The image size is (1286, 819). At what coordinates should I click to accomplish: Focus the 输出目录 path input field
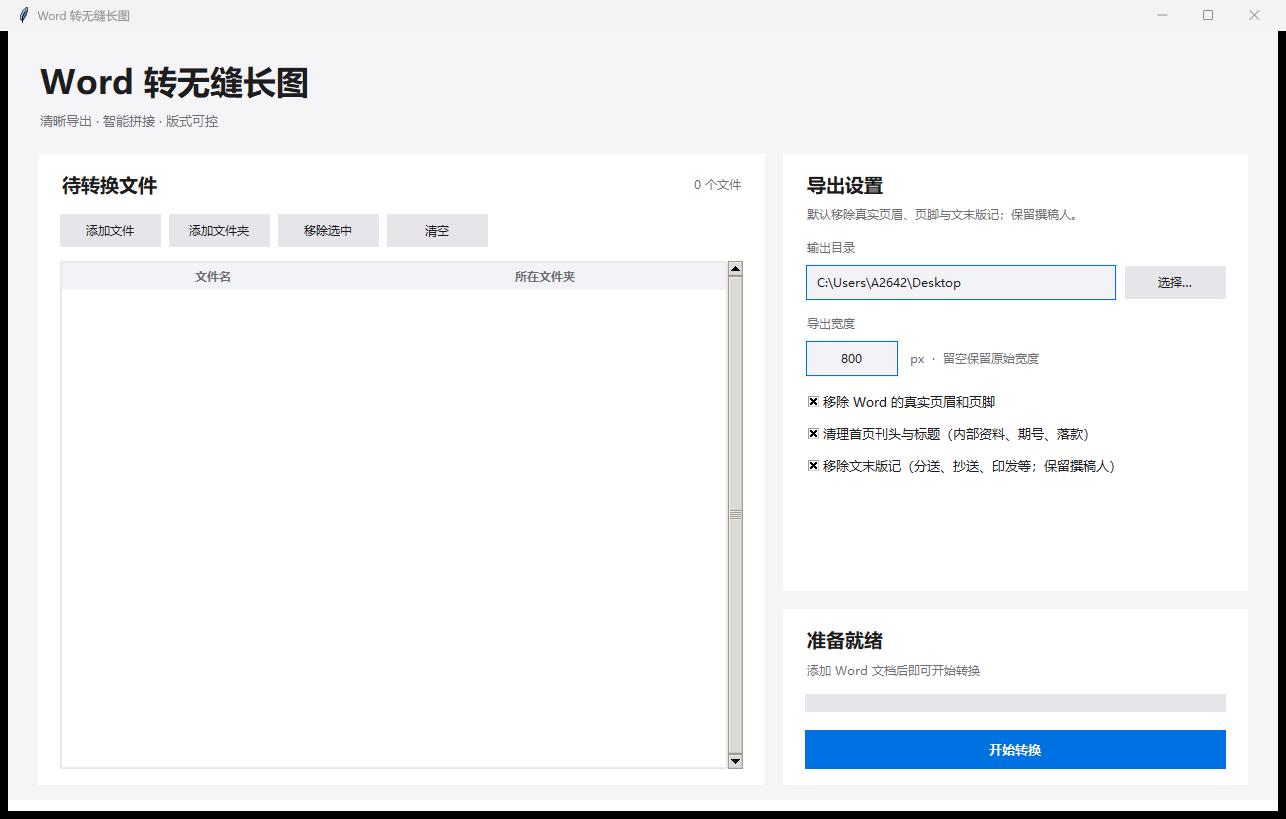tap(961, 282)
